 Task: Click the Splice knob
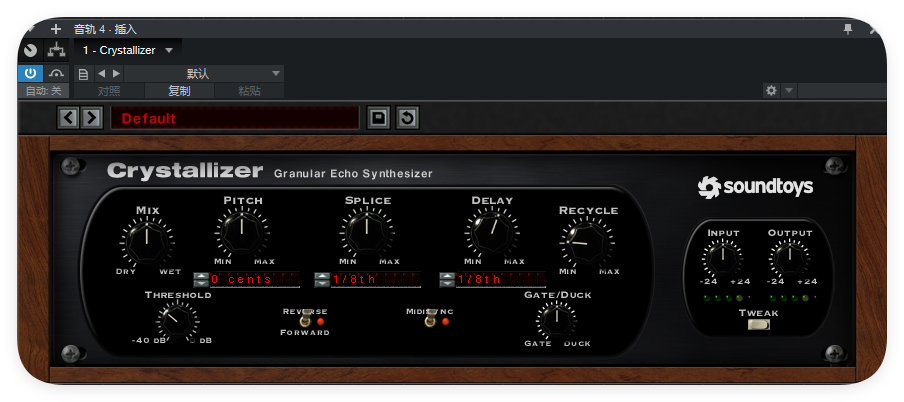tap(367, 231)
